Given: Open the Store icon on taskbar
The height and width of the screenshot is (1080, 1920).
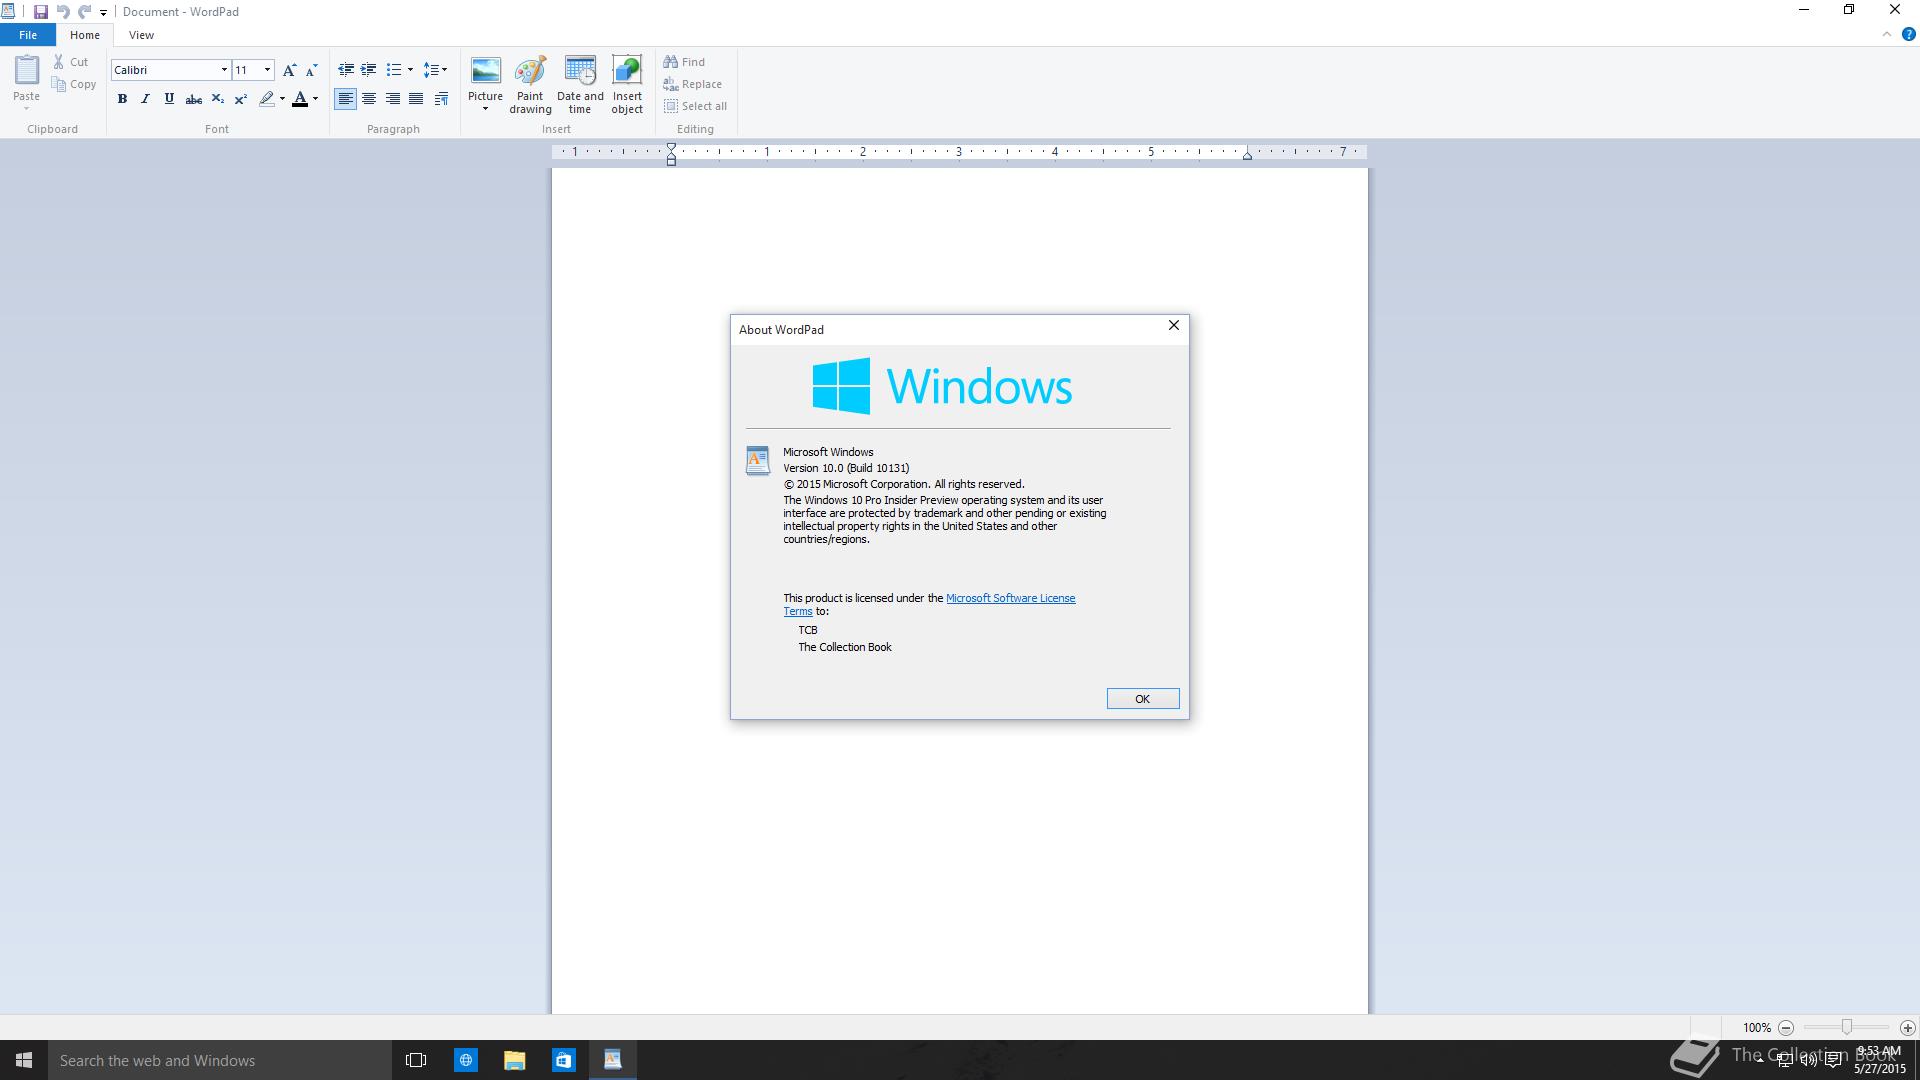Looking at the screenshot, I should pyautogui.click(x=563, y=1060).
